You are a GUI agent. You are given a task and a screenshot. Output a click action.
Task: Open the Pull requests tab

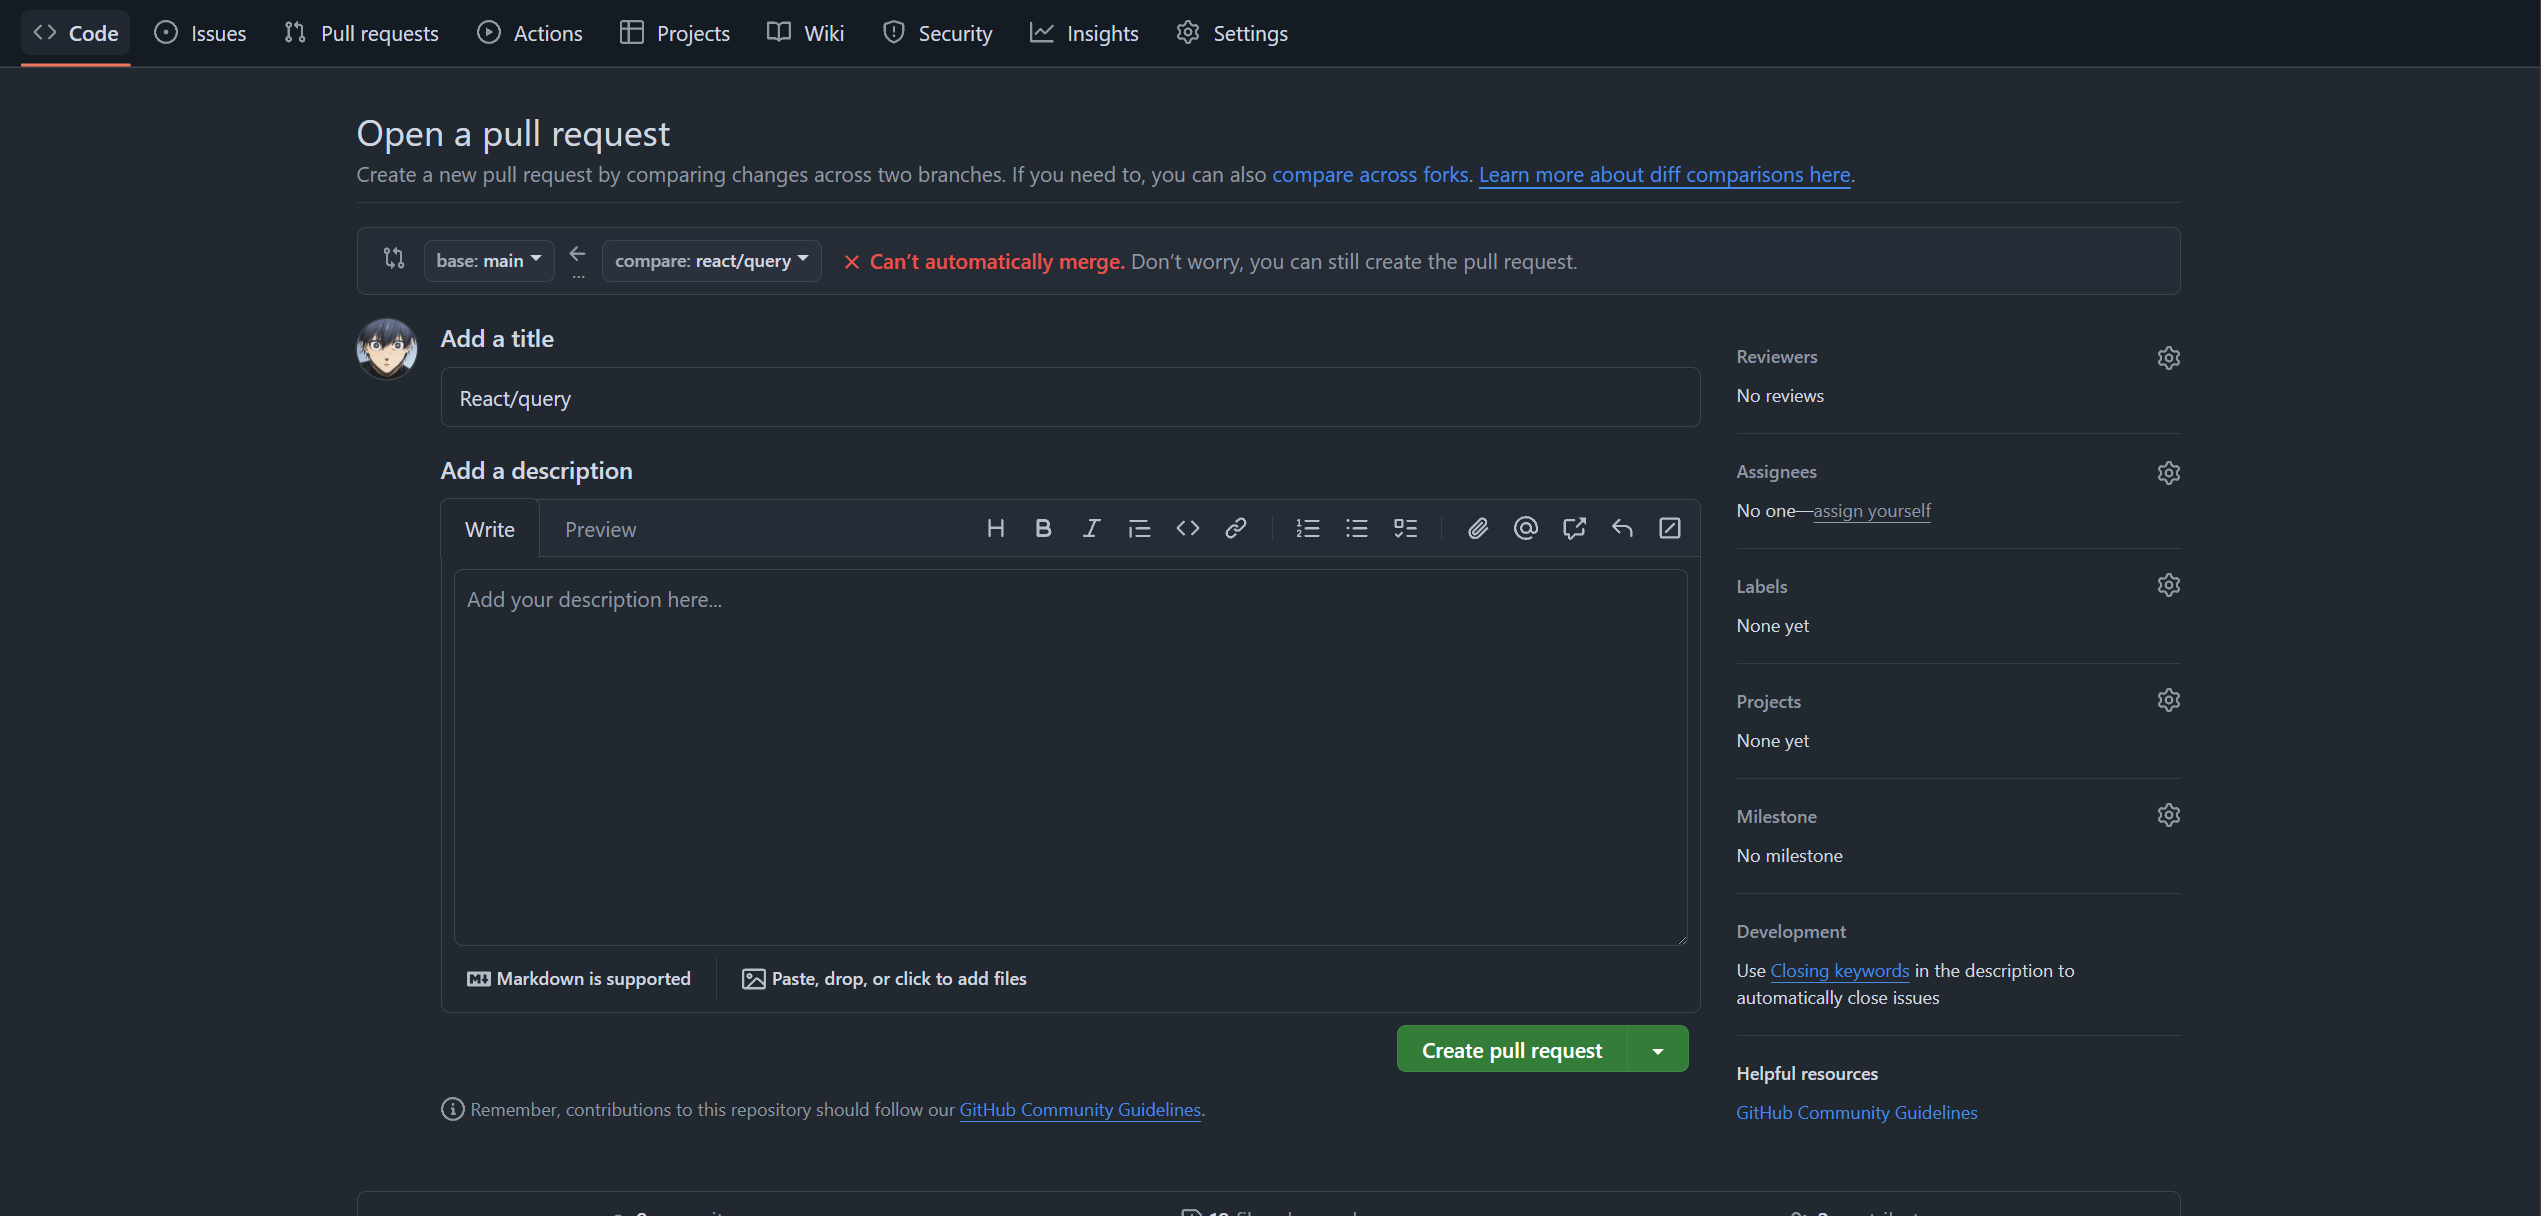(361, 33)
